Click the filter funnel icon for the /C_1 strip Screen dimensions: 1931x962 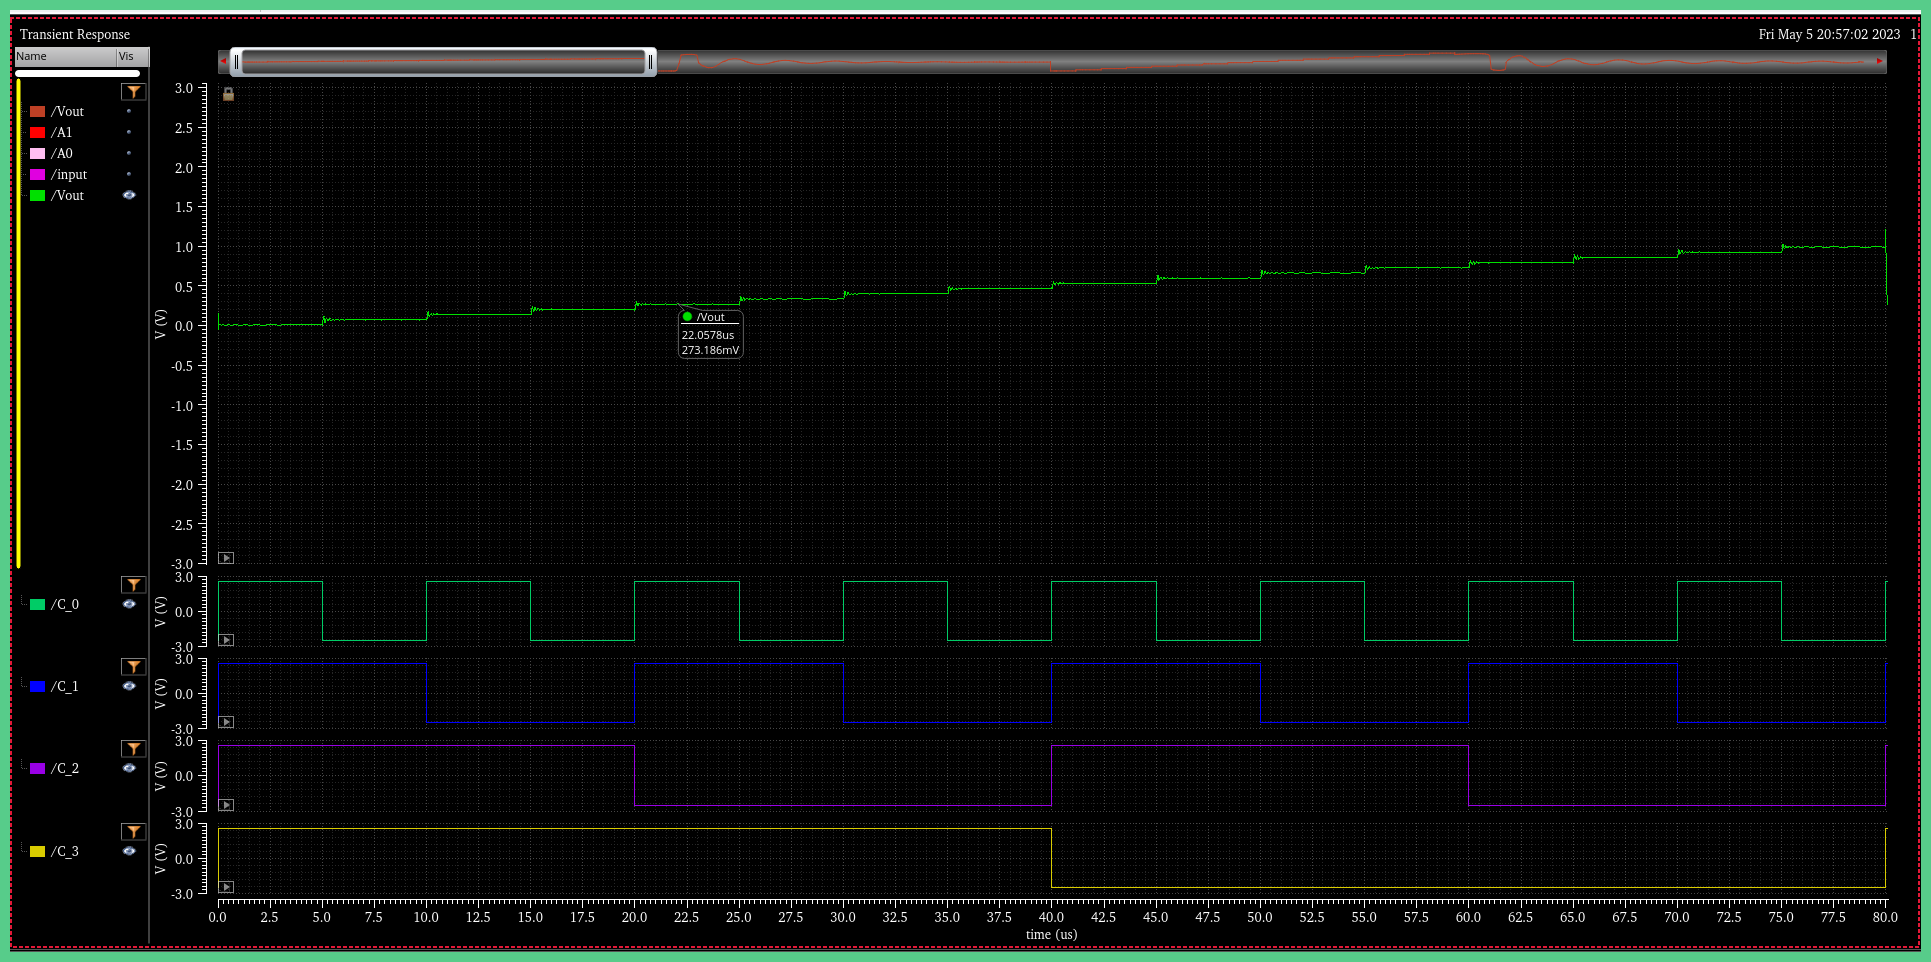[x=133, y=667]
